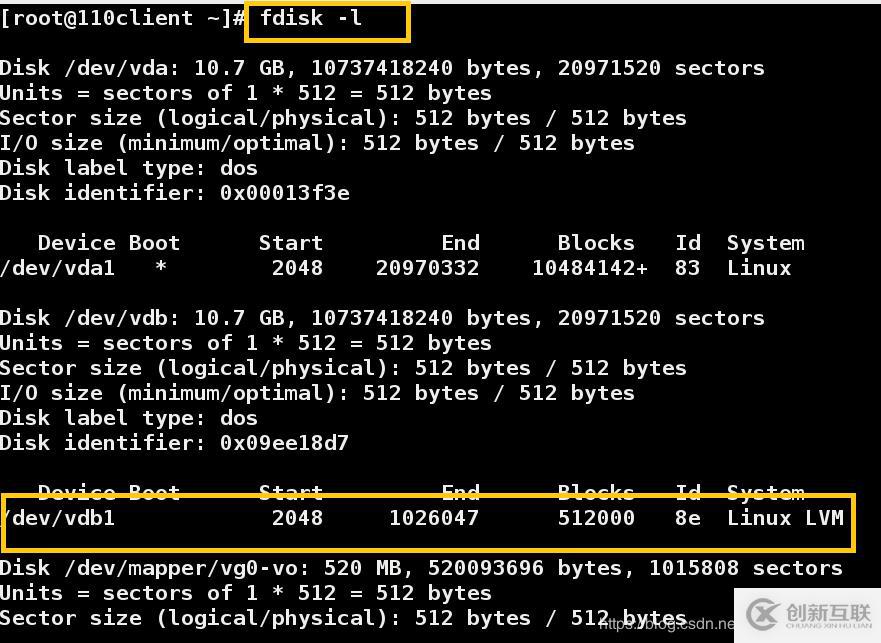The image size is (881, 643).
Task: Click the boot asterisk flag for vda1
Action: [161, 268]
